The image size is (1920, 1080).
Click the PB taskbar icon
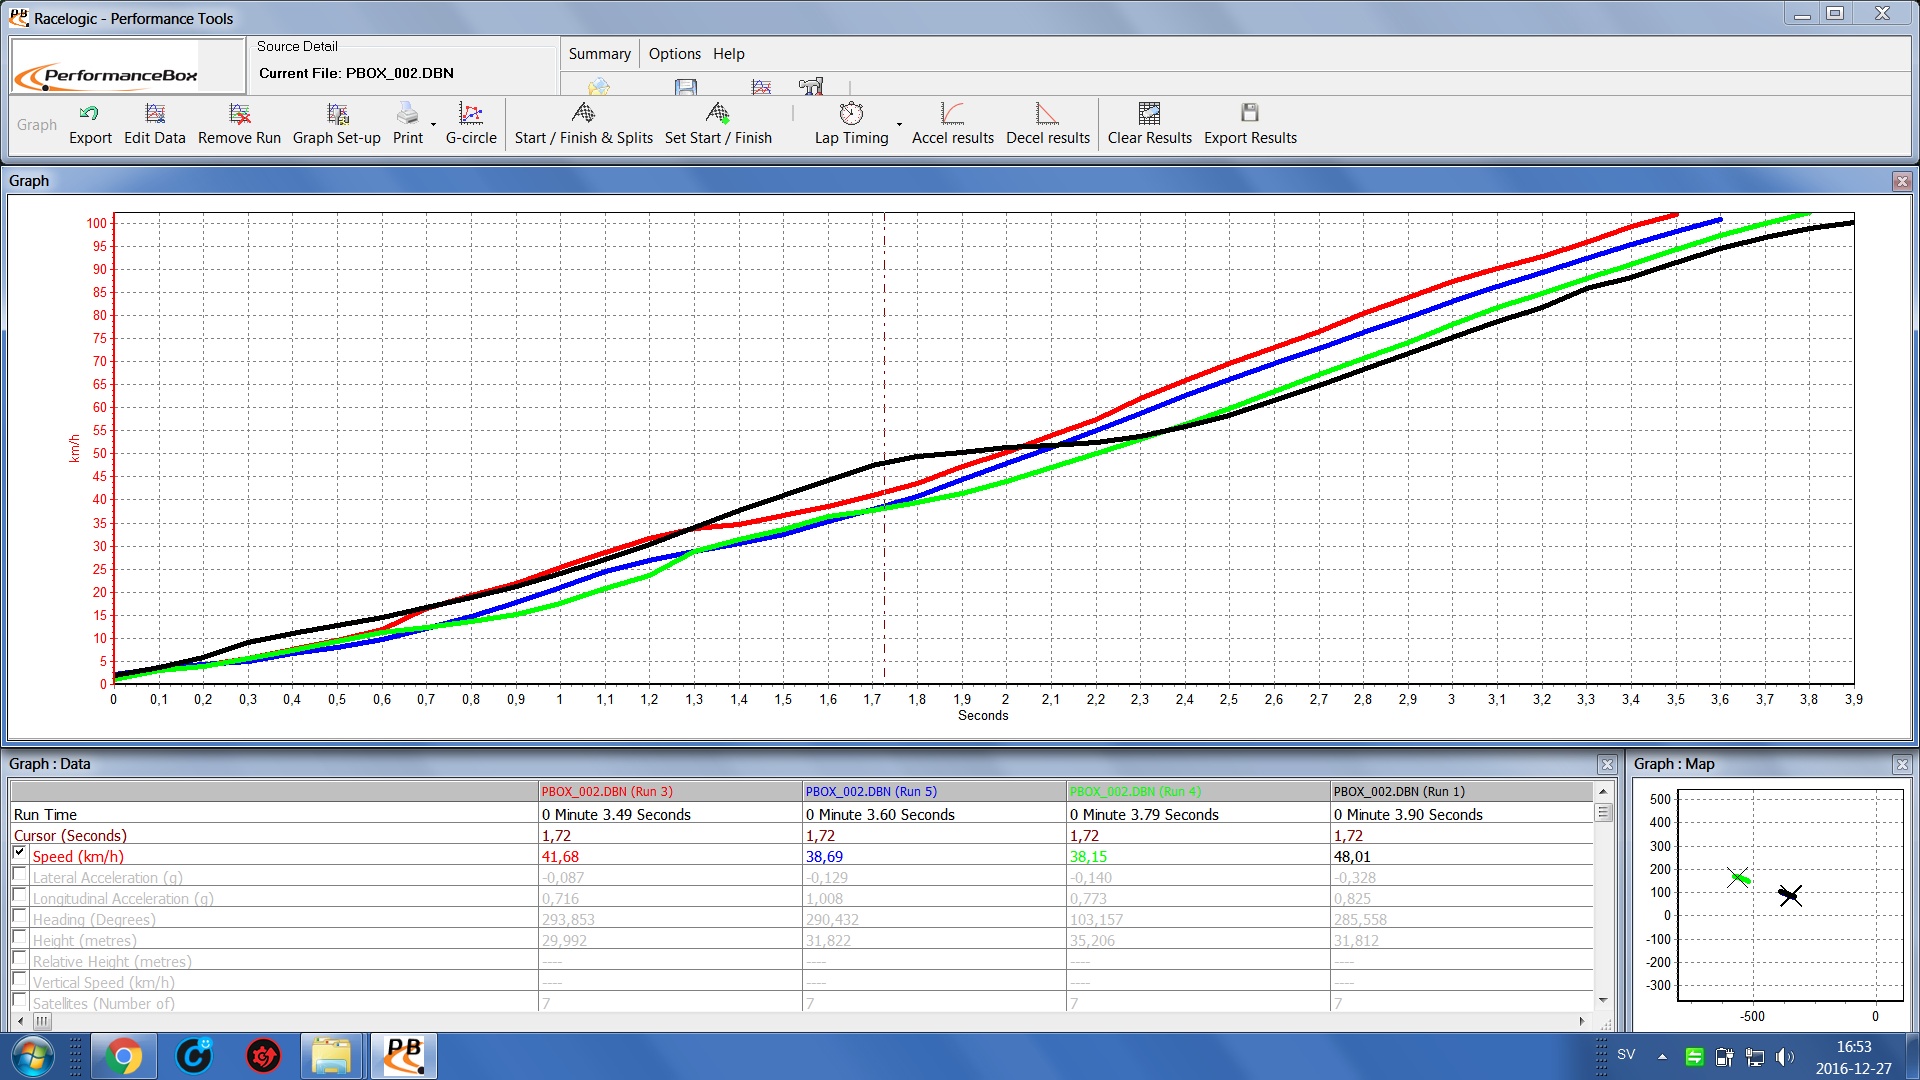tap(404, 1056)
